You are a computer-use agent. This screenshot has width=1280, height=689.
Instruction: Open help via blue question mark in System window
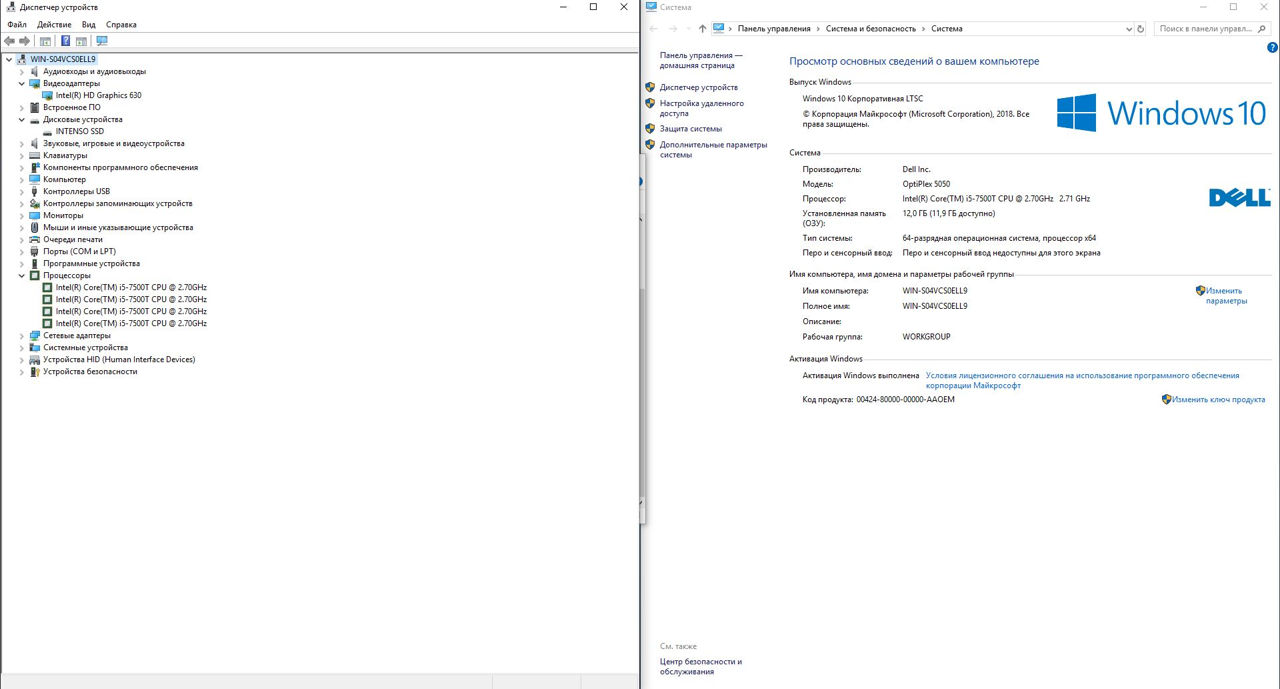[x=1271, y=48]
